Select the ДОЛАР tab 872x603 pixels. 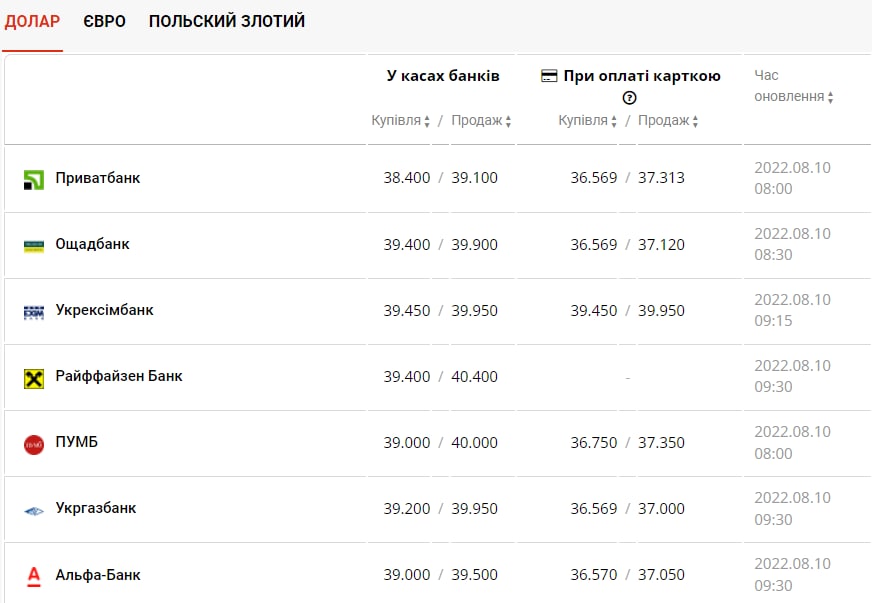tap(32, 21)
